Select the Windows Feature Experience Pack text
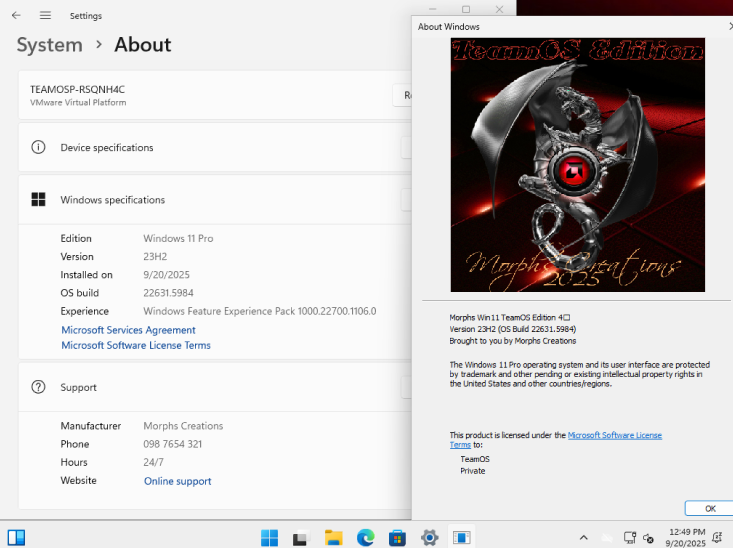This screenshot has width=733, height=548. [259, 311]
